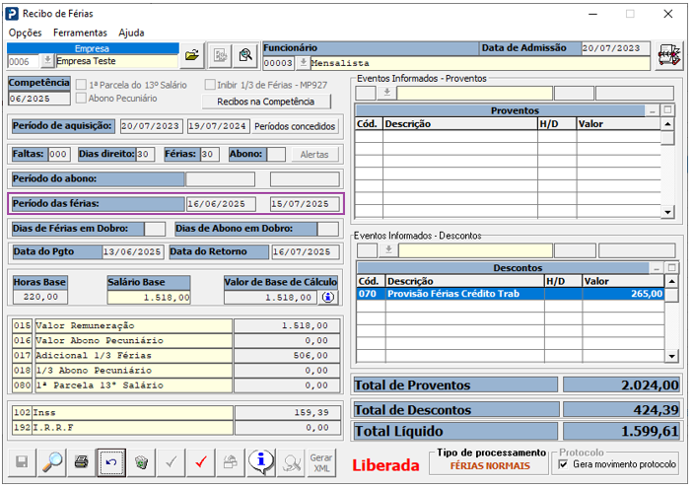The height and width of the screenshot is (489, 692).
Task: Uncheck Gera movimento protocolo
Action: click(563, 464)
